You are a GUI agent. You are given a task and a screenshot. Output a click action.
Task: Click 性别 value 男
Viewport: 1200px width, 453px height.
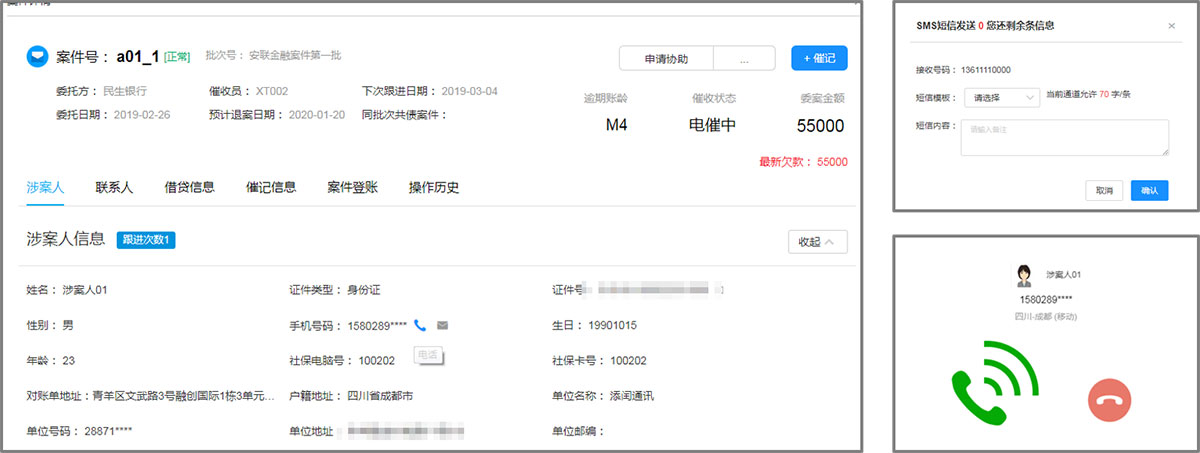(x=68, y=326)
